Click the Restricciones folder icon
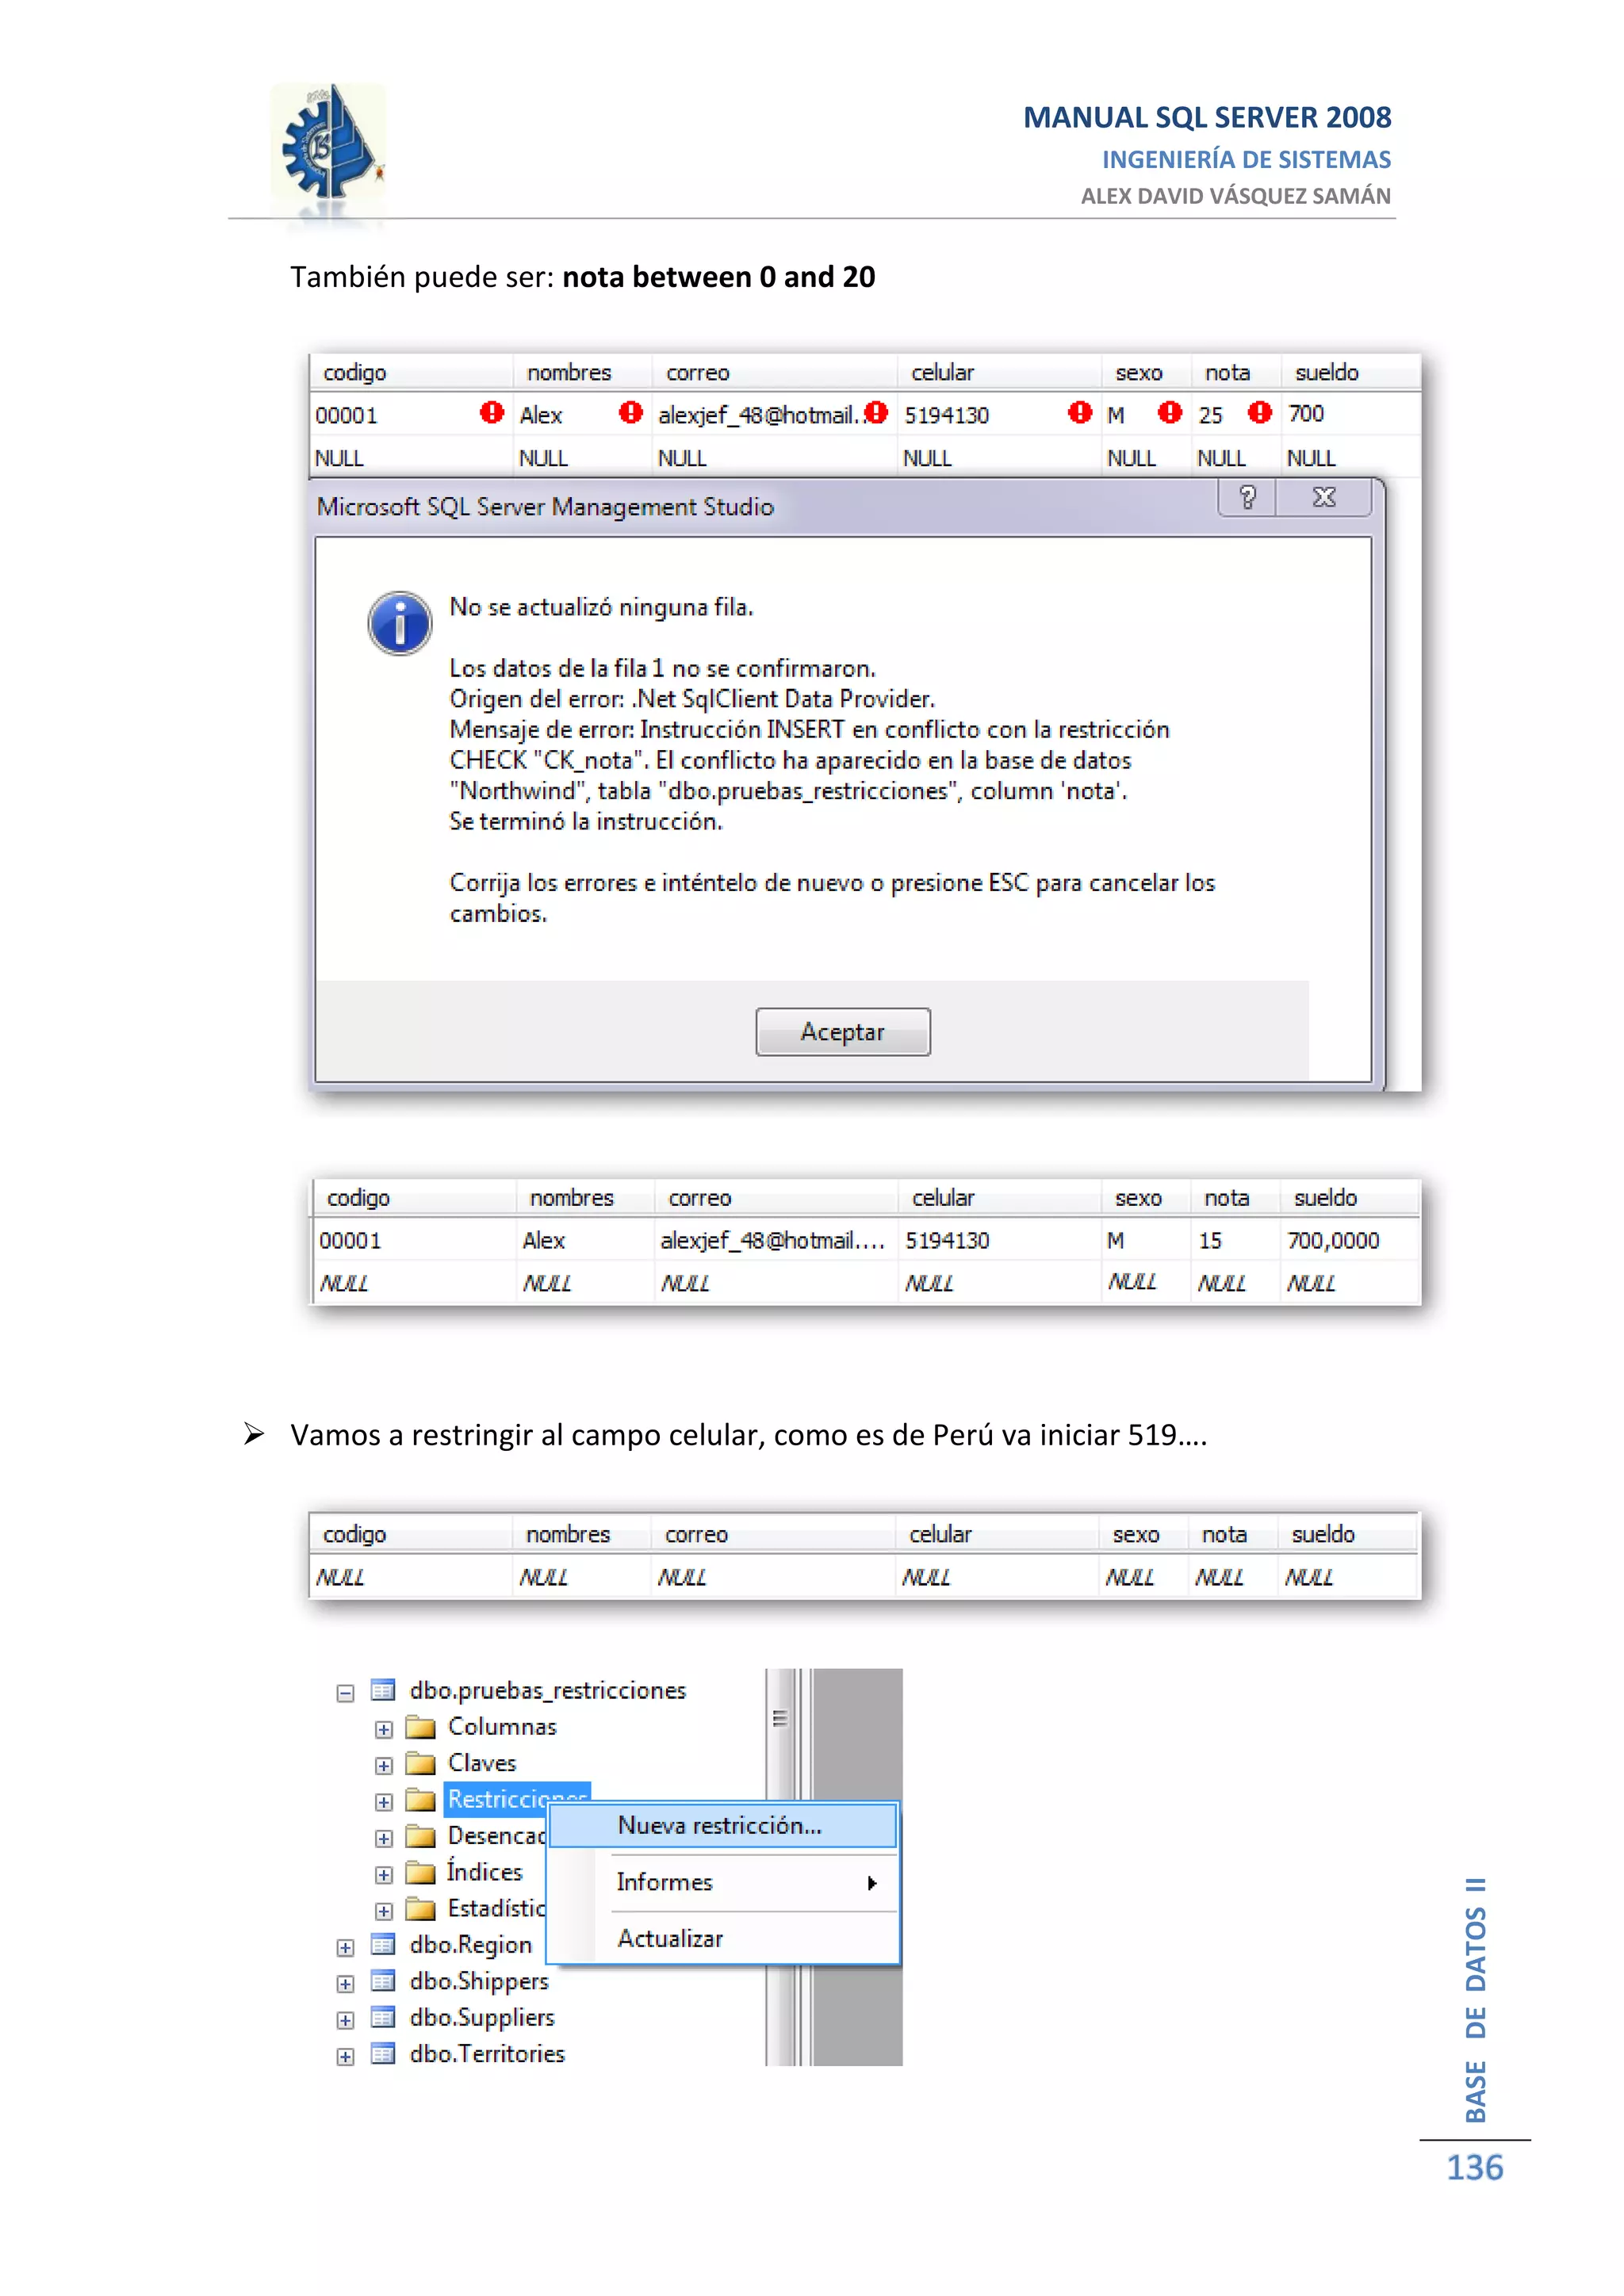This screenshot has width=1624, height=2296. pyautogui.click(x=421, y=1800)
